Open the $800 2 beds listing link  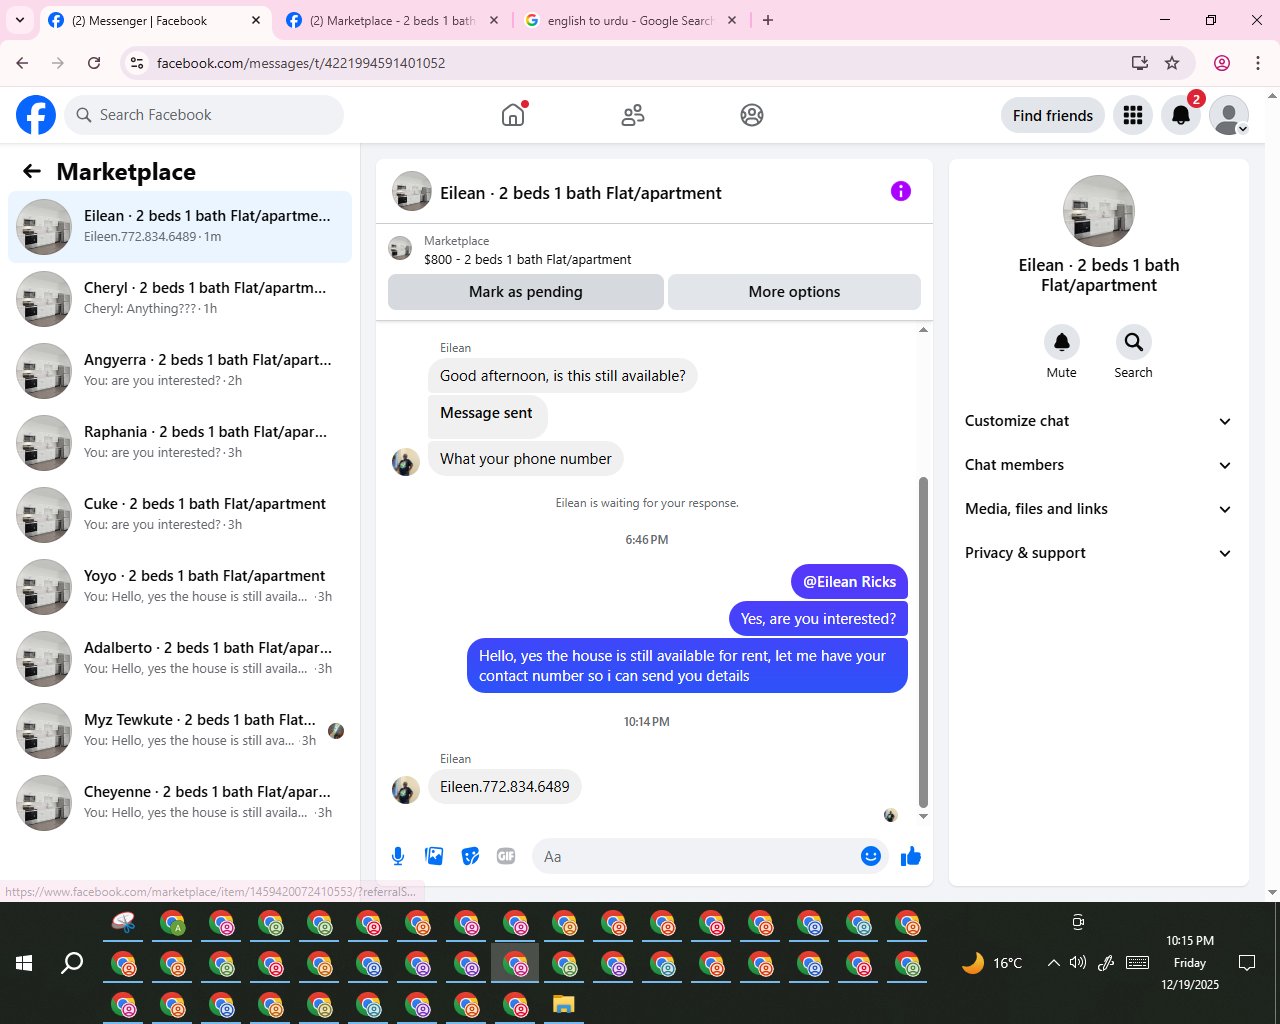[527, 259]
